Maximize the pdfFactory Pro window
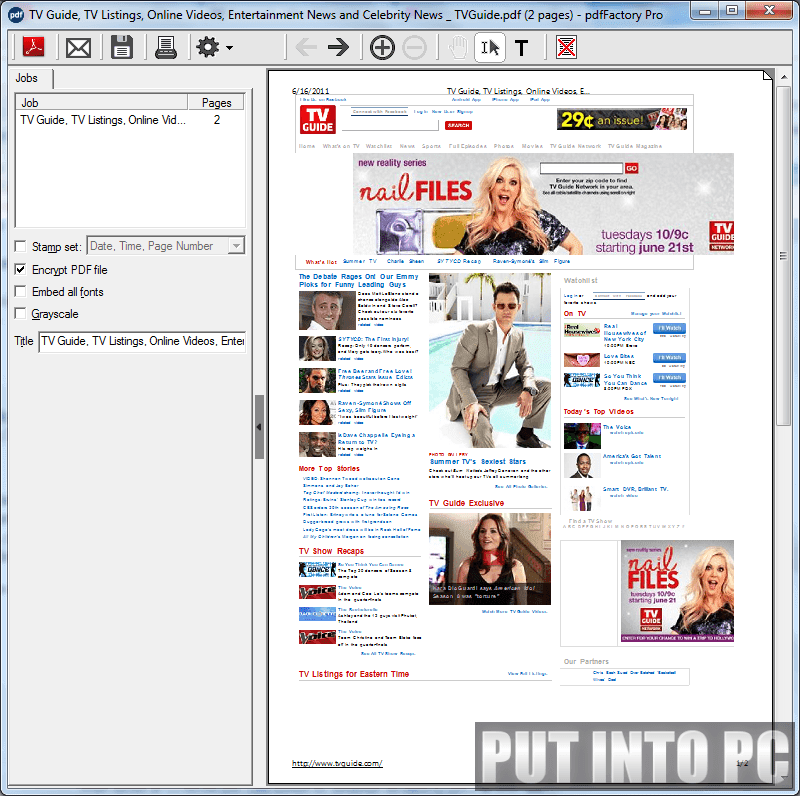Viewport: 800px width, 796px height. click(732, 11)
